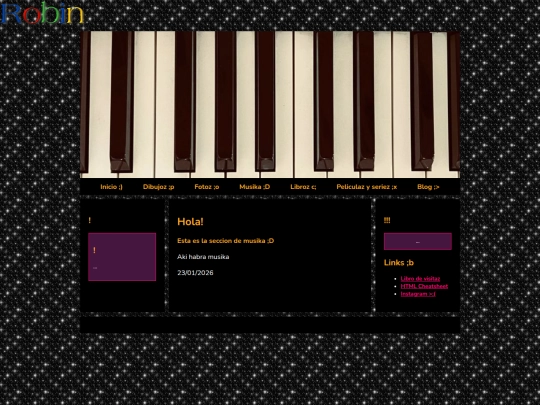Viewport: 540px width, 405px height.
Task: Follow the HTML Cheatsheet link
Action: click(424, 286)
